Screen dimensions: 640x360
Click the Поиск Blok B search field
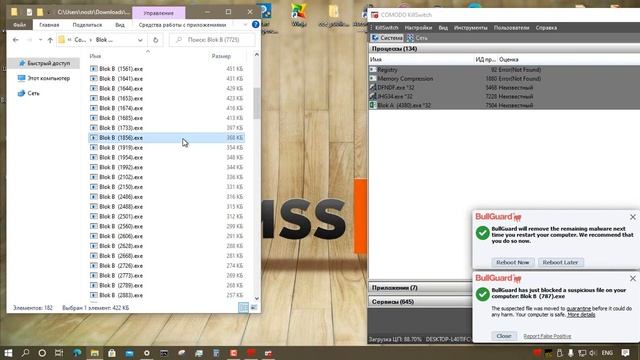pyautogui.click(x=212, y=40)
